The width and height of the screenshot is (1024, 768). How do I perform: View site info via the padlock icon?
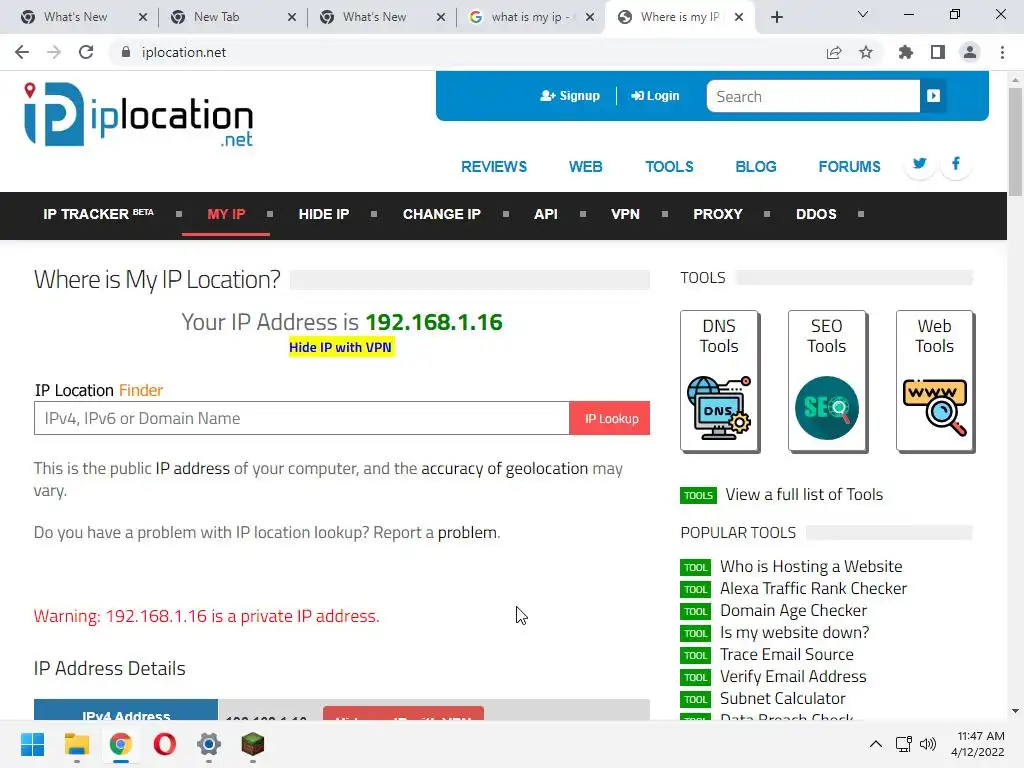(126, 52)
